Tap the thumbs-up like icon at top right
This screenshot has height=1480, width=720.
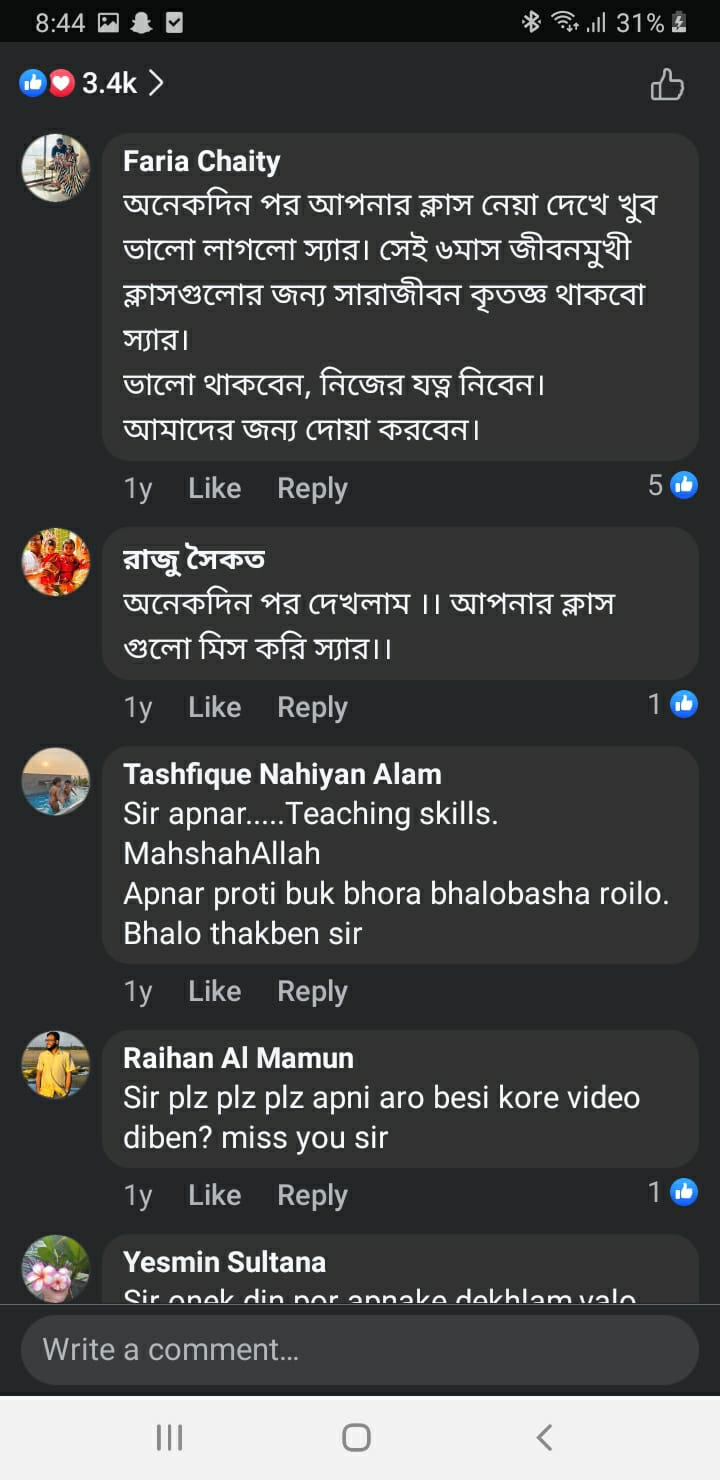tap(667, 85)
